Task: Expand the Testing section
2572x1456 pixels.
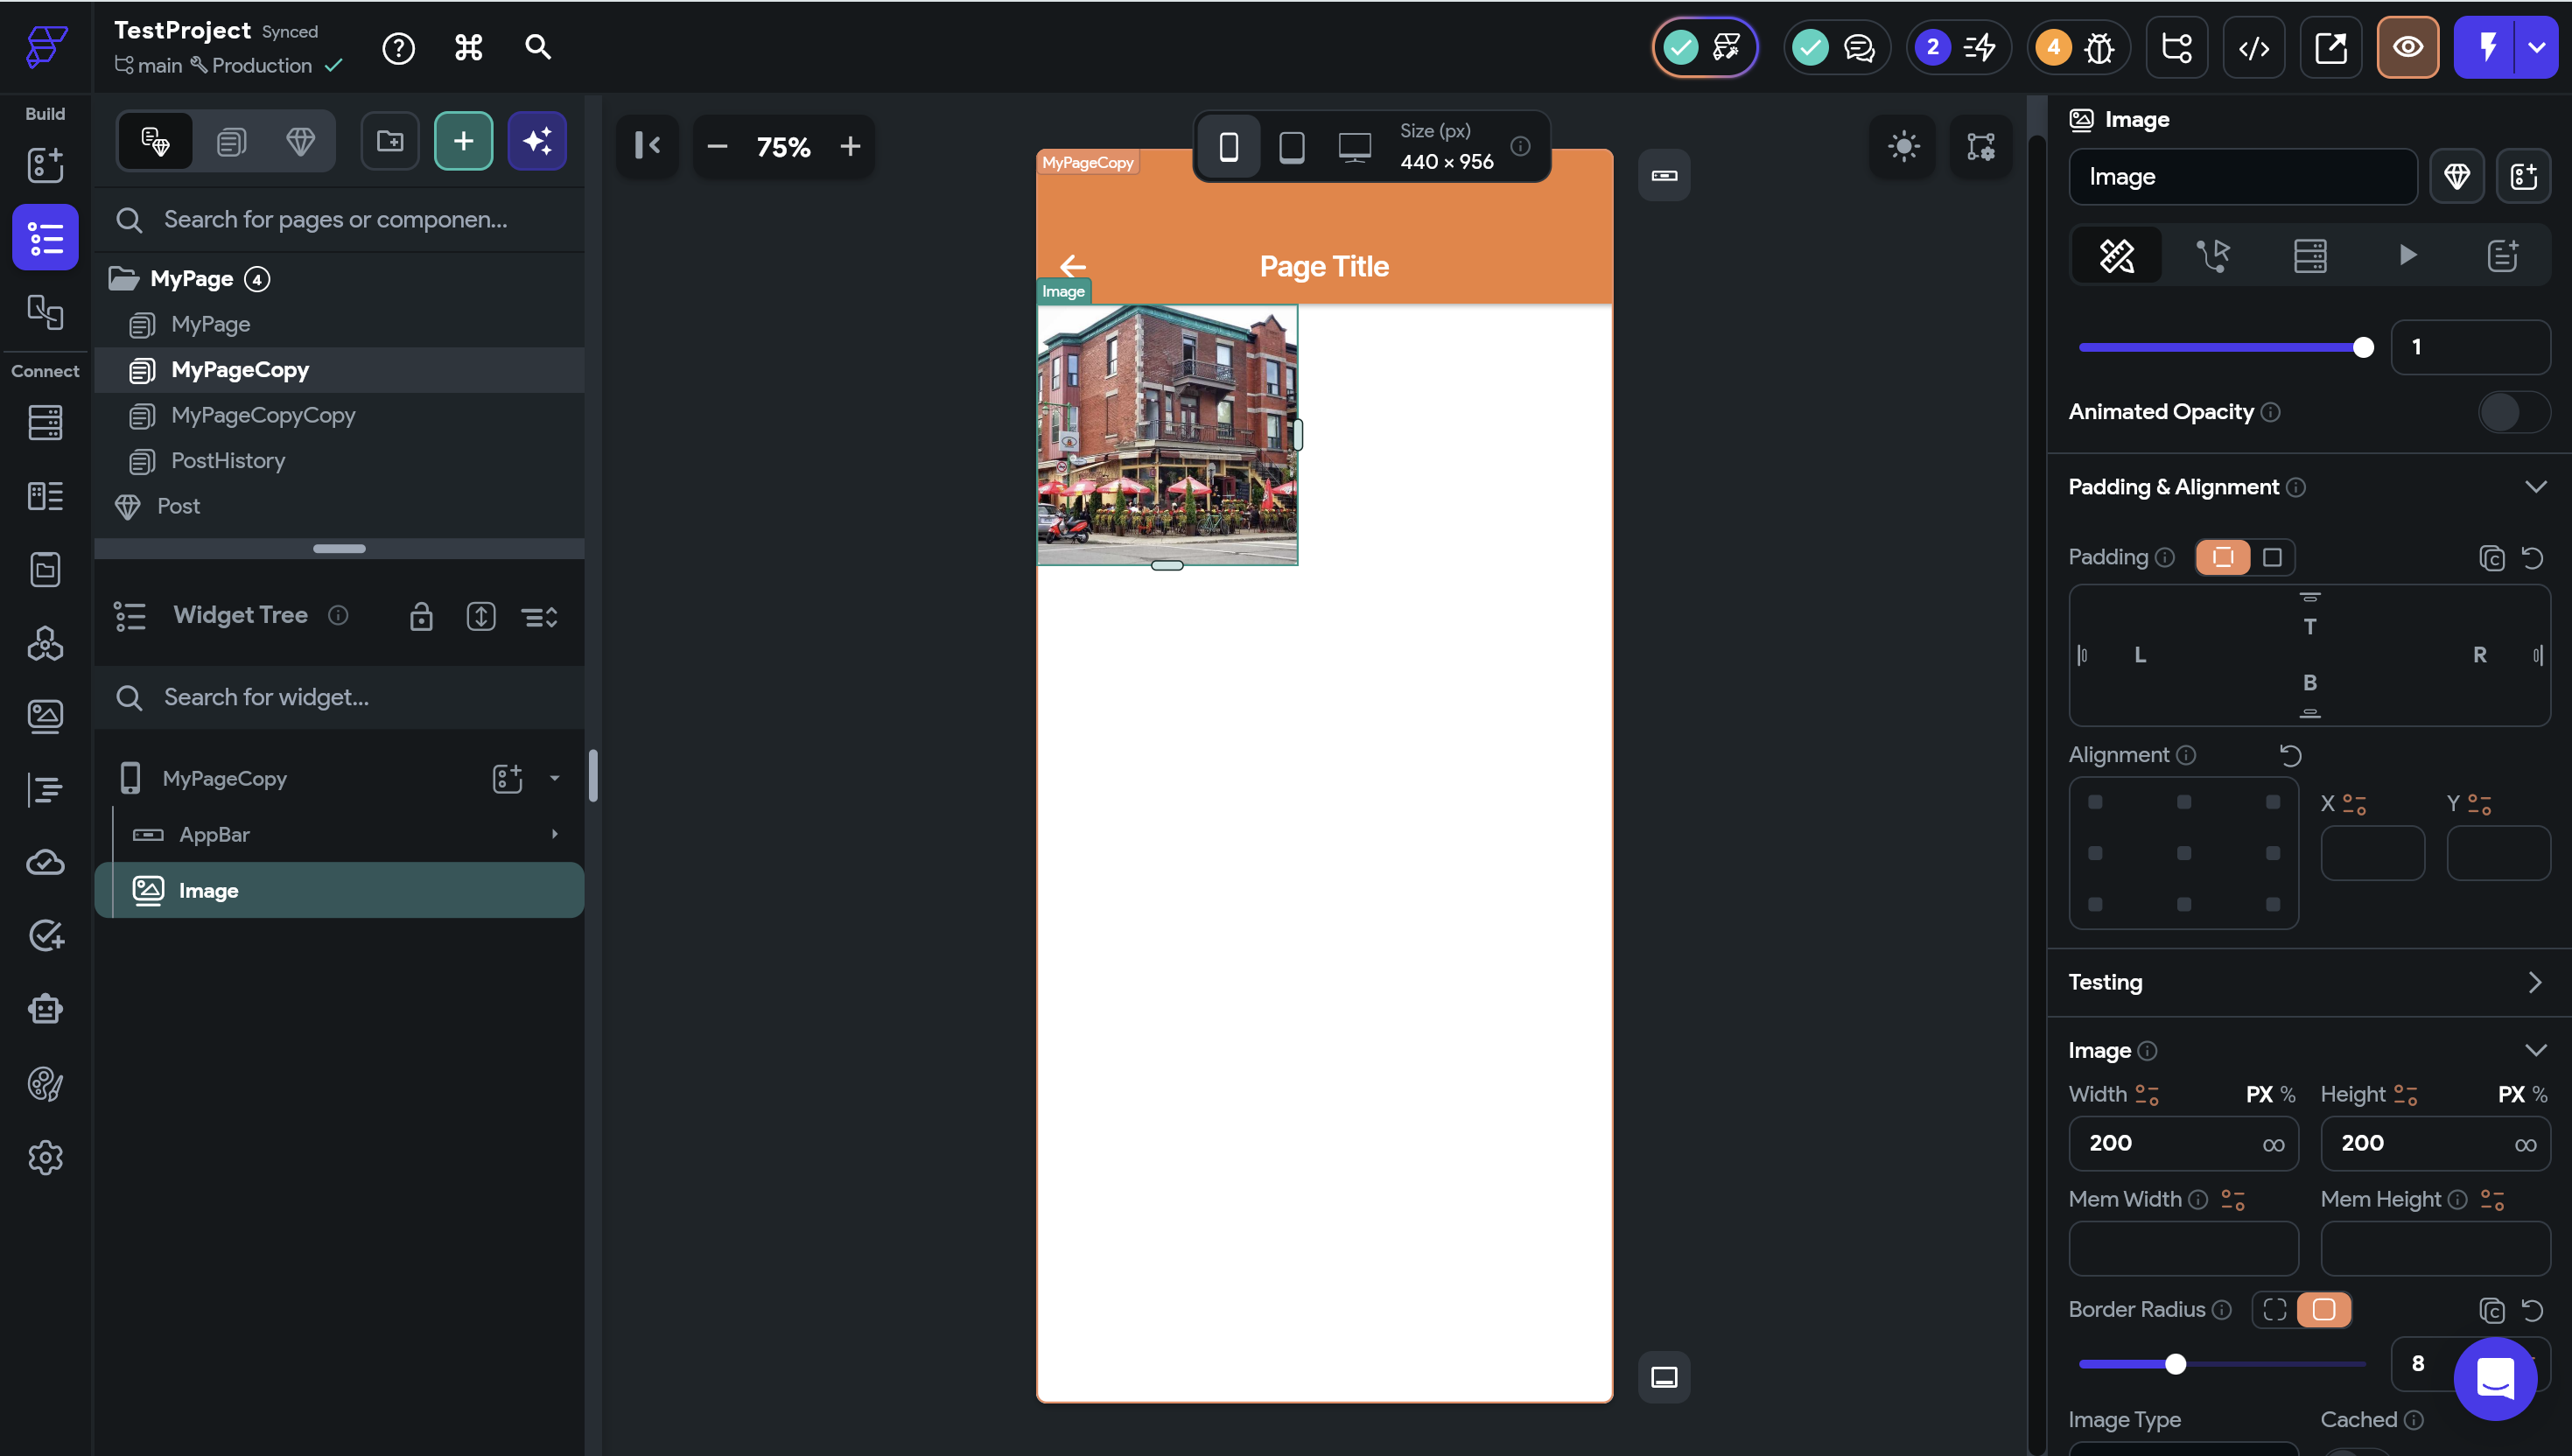Action: coord(2534,982)
